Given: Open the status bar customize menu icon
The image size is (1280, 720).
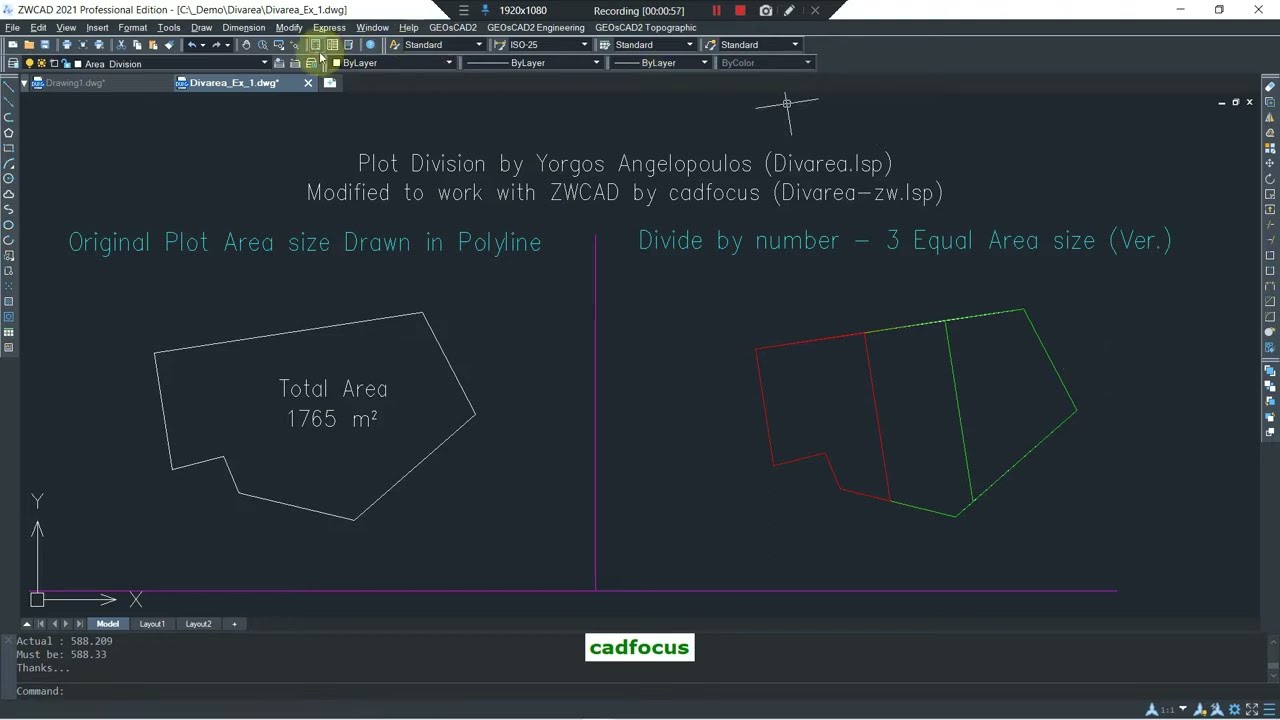Looking at the screenshot, I should click(1270, 710).
